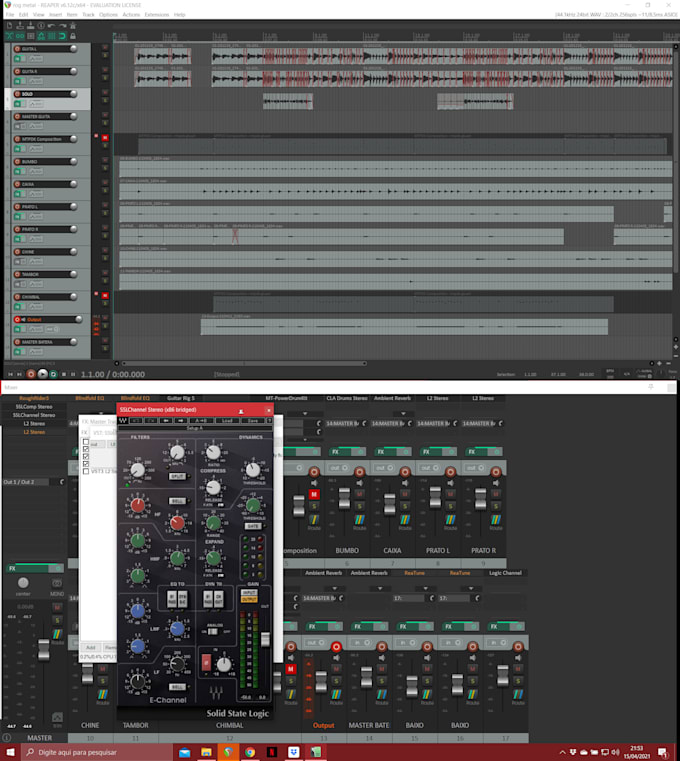Open the Track menu

(88, 15)
